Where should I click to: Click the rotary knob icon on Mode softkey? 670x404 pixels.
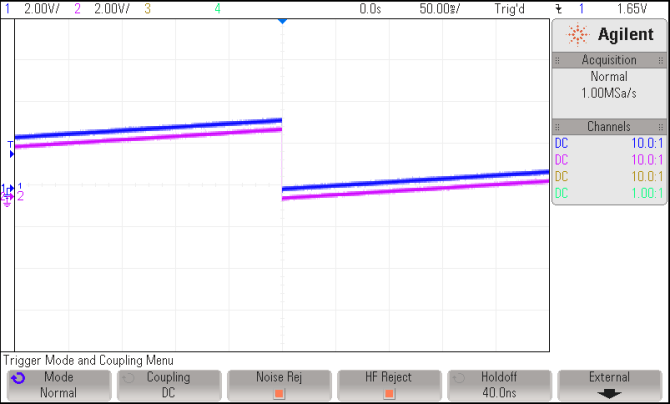click(x=18, y=379)
